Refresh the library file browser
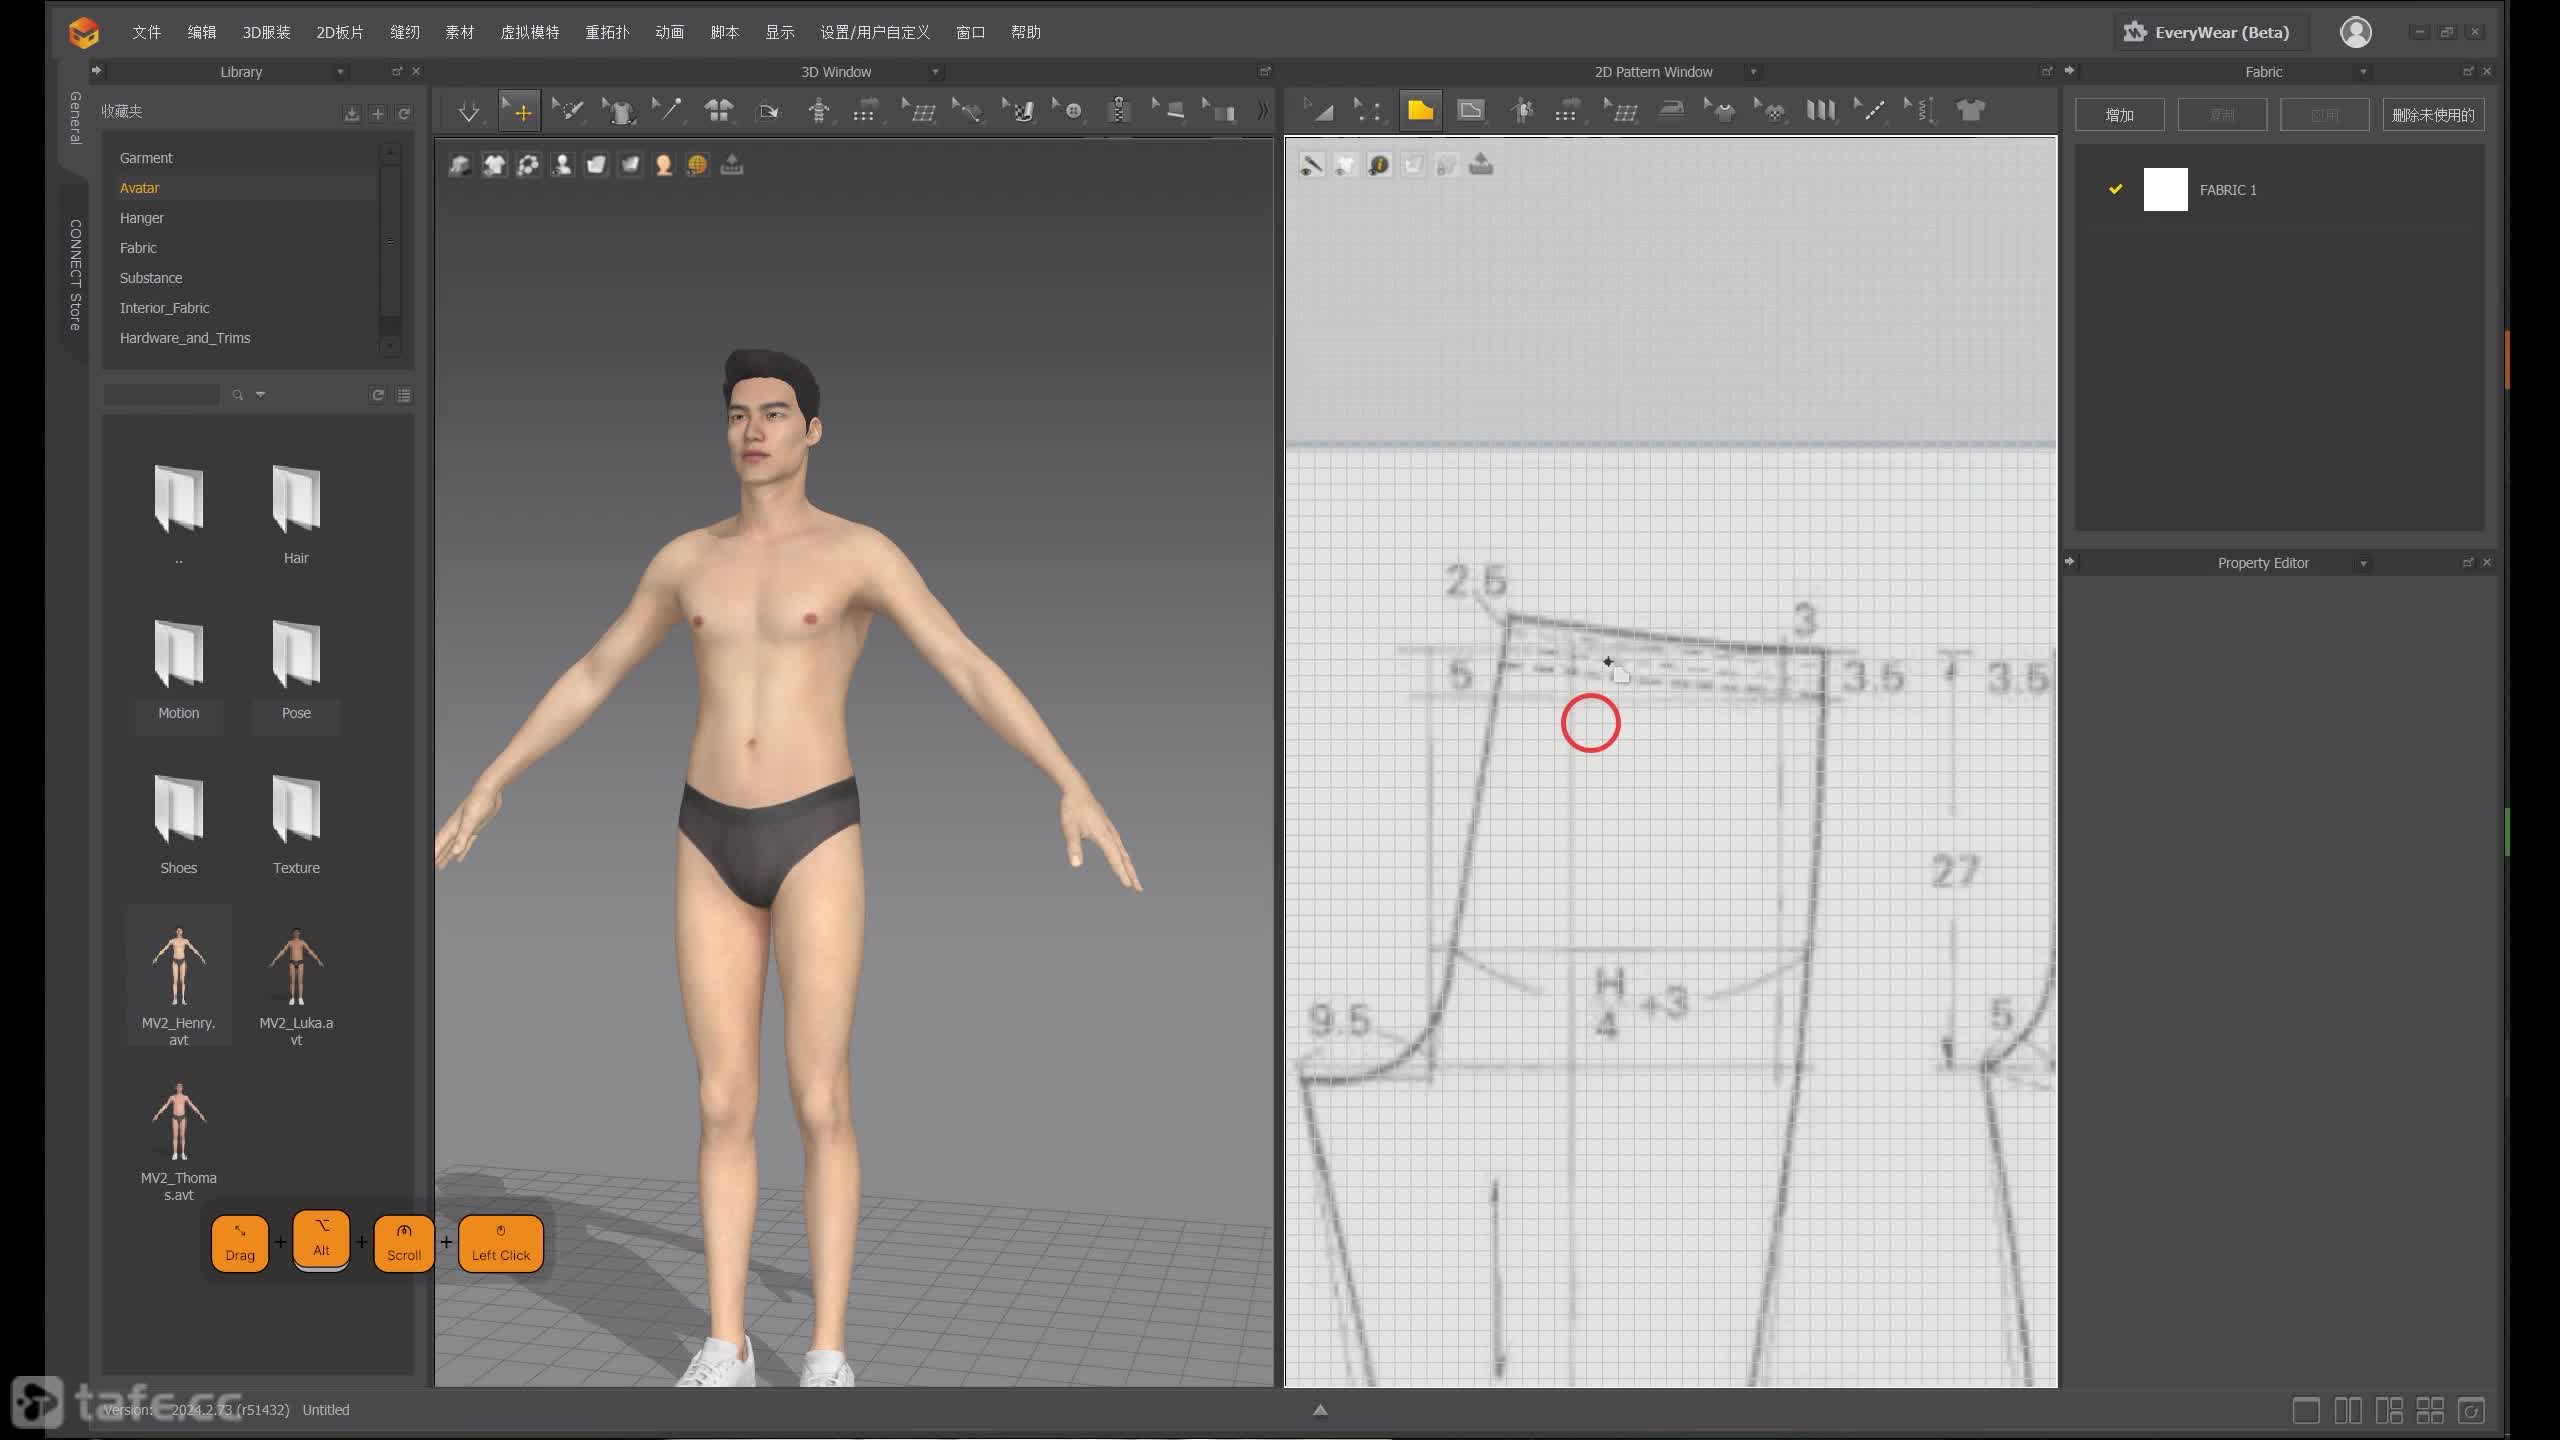Viewport: 2560px width, 1440px height. click(x=378, y=395)
